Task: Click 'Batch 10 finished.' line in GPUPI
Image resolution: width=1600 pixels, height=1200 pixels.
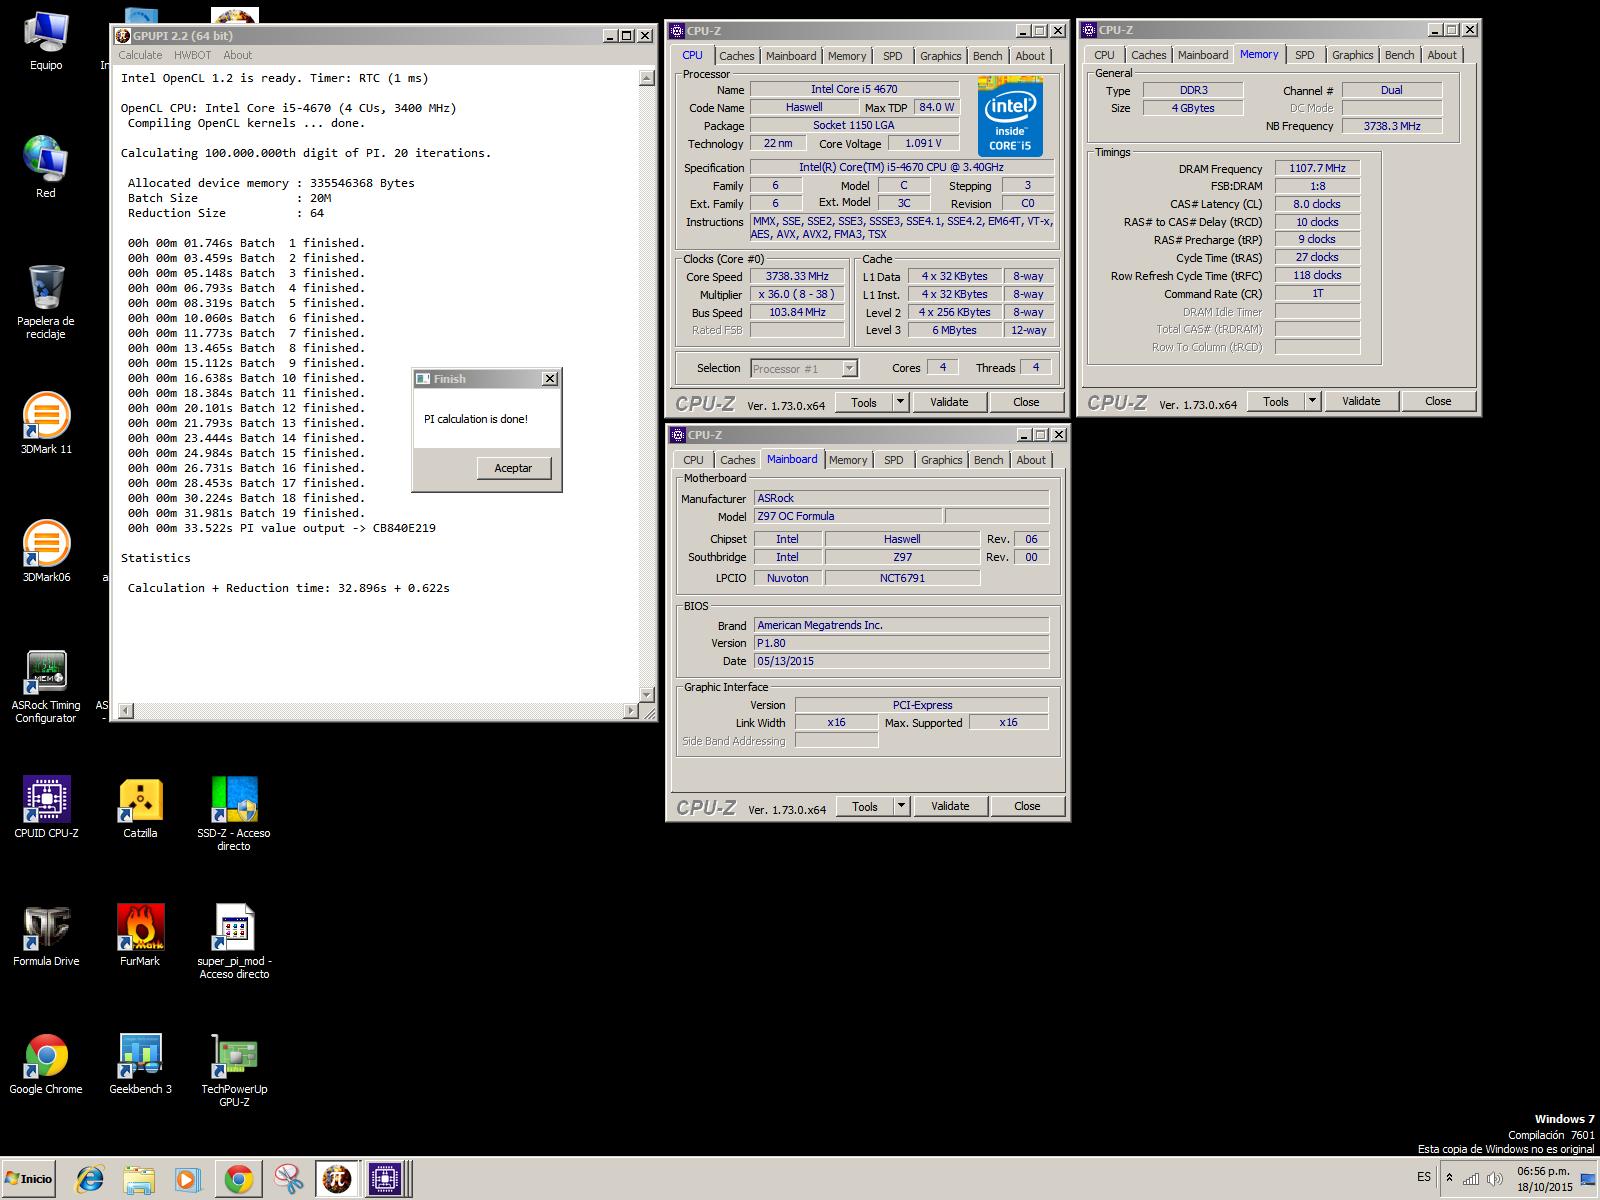Action: 247,378
